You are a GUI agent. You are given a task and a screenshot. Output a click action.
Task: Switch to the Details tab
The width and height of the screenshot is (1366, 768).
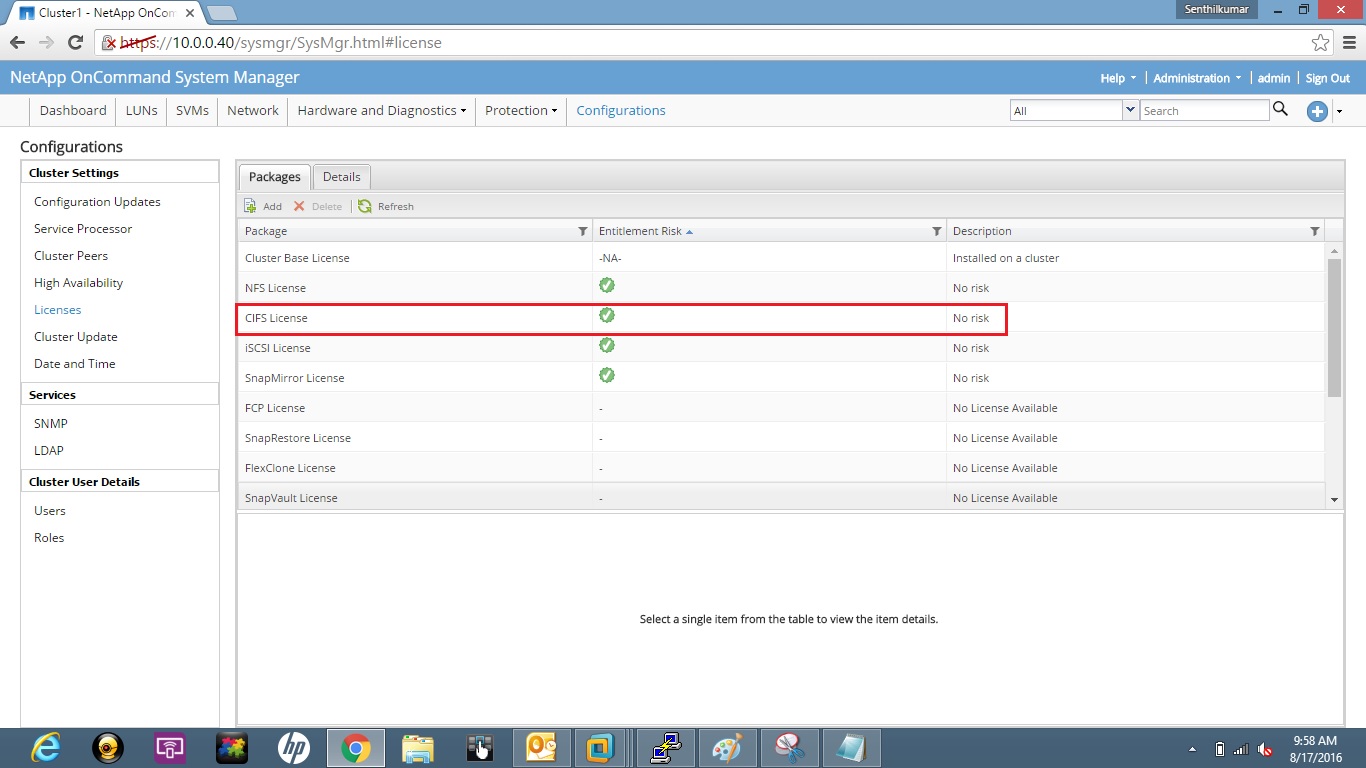click(x=341, y=176)
